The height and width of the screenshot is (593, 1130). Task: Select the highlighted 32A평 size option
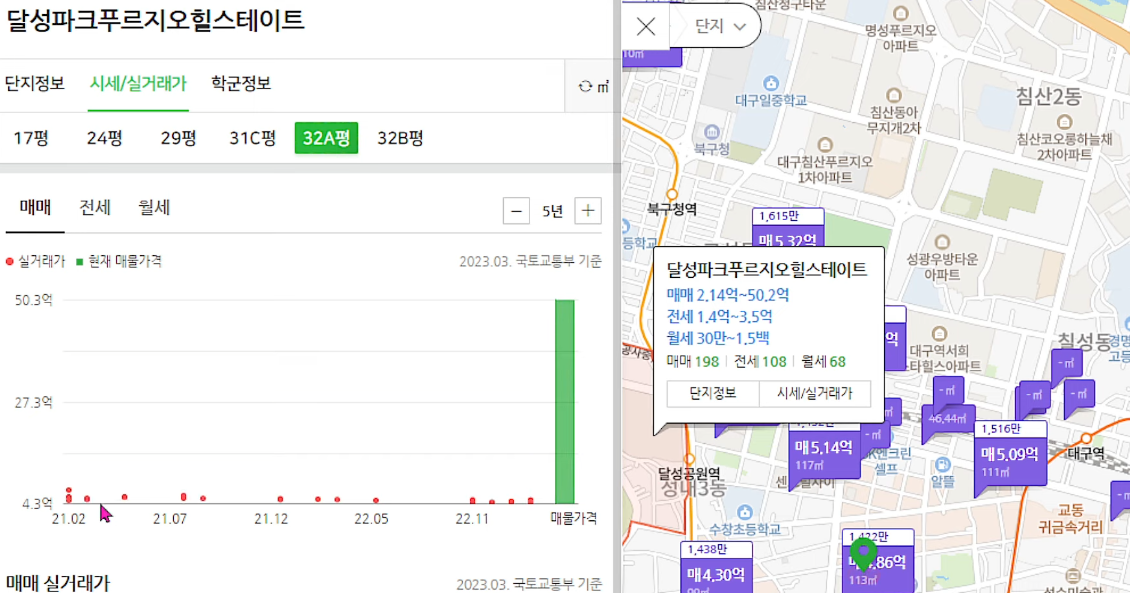[326, 138]
